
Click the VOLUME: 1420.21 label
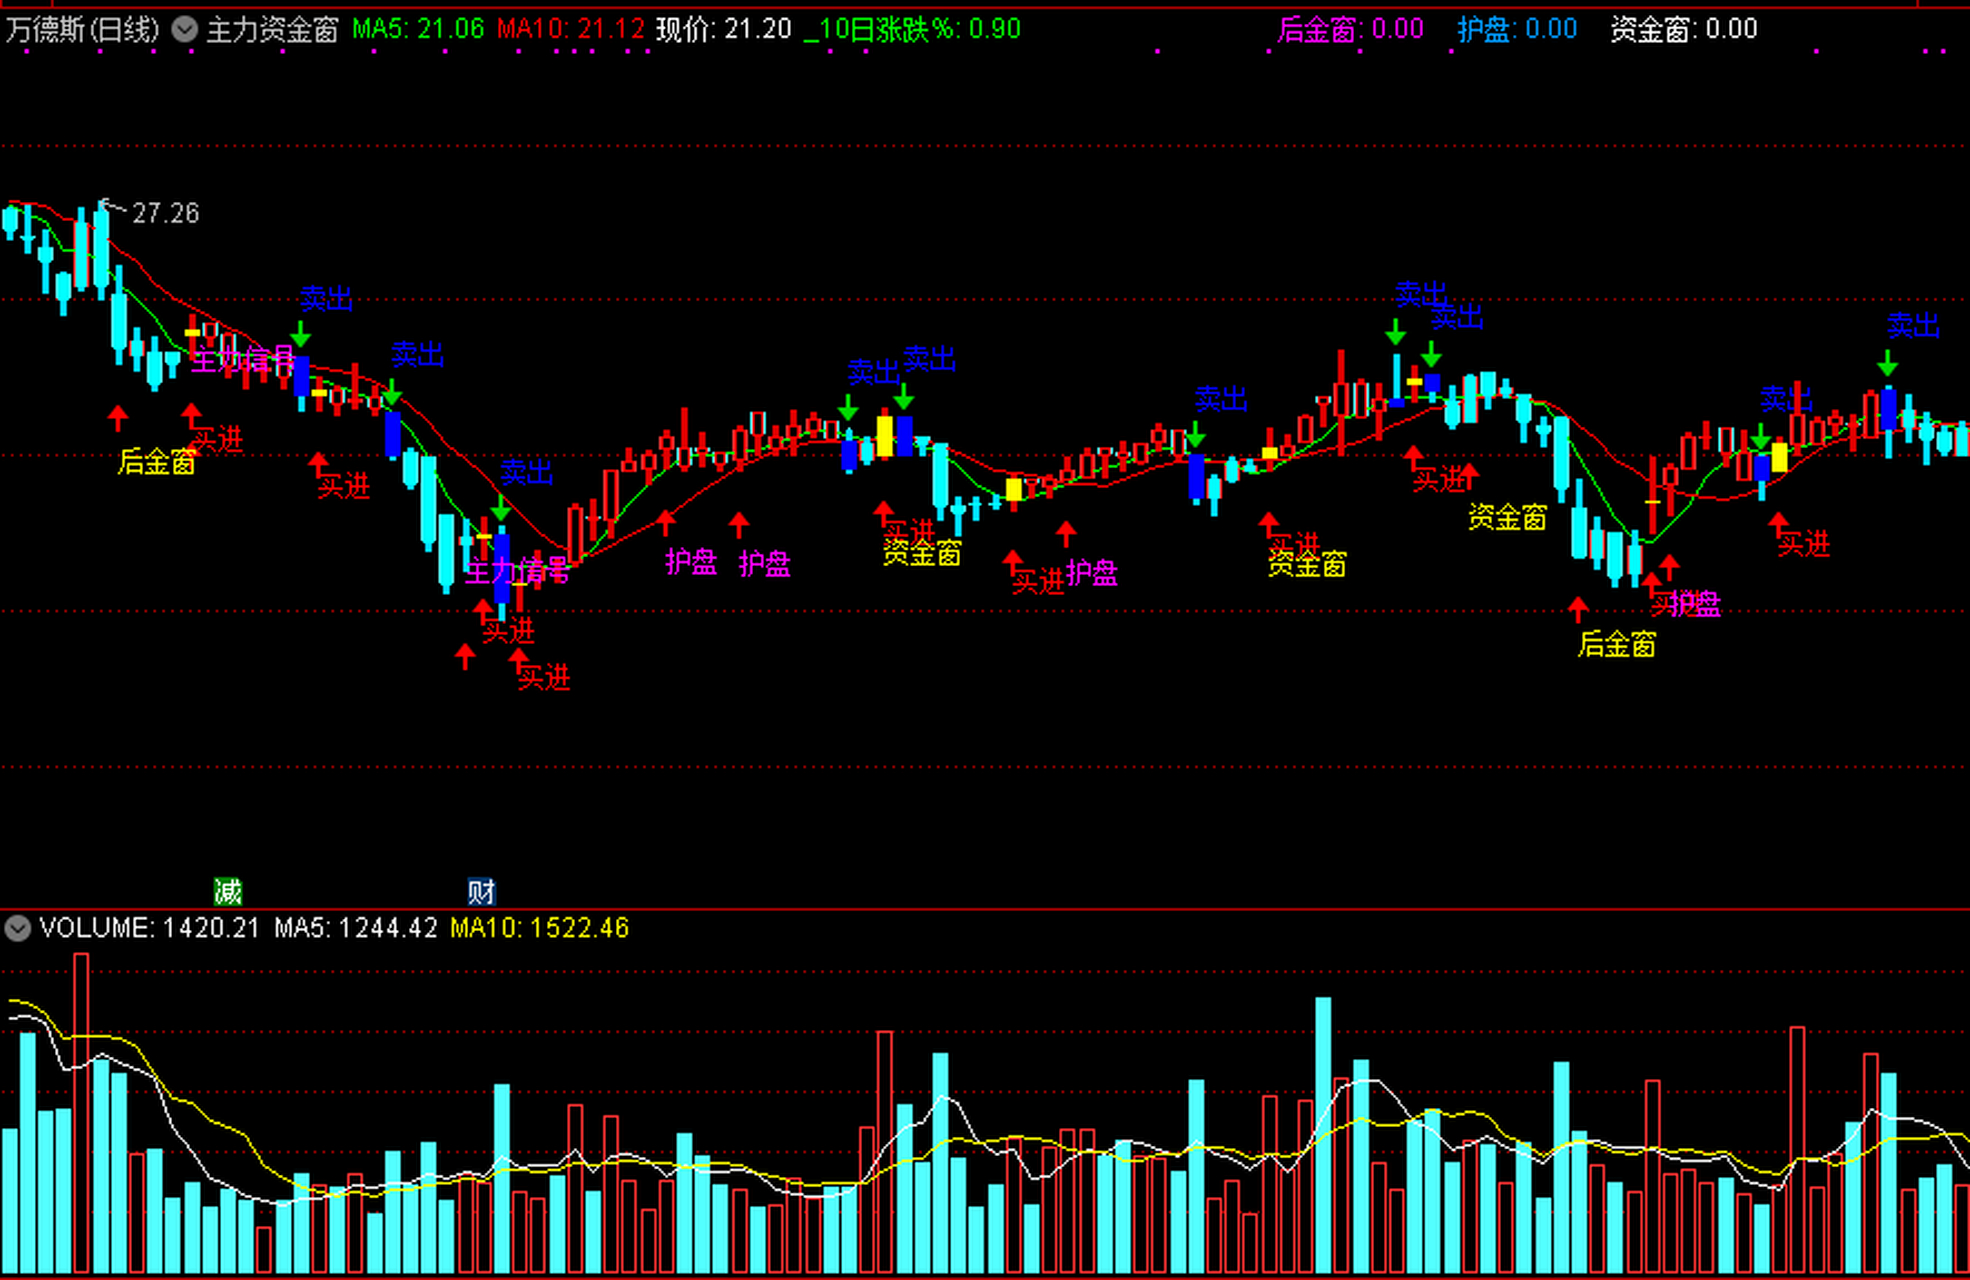[x=149, y=928]
